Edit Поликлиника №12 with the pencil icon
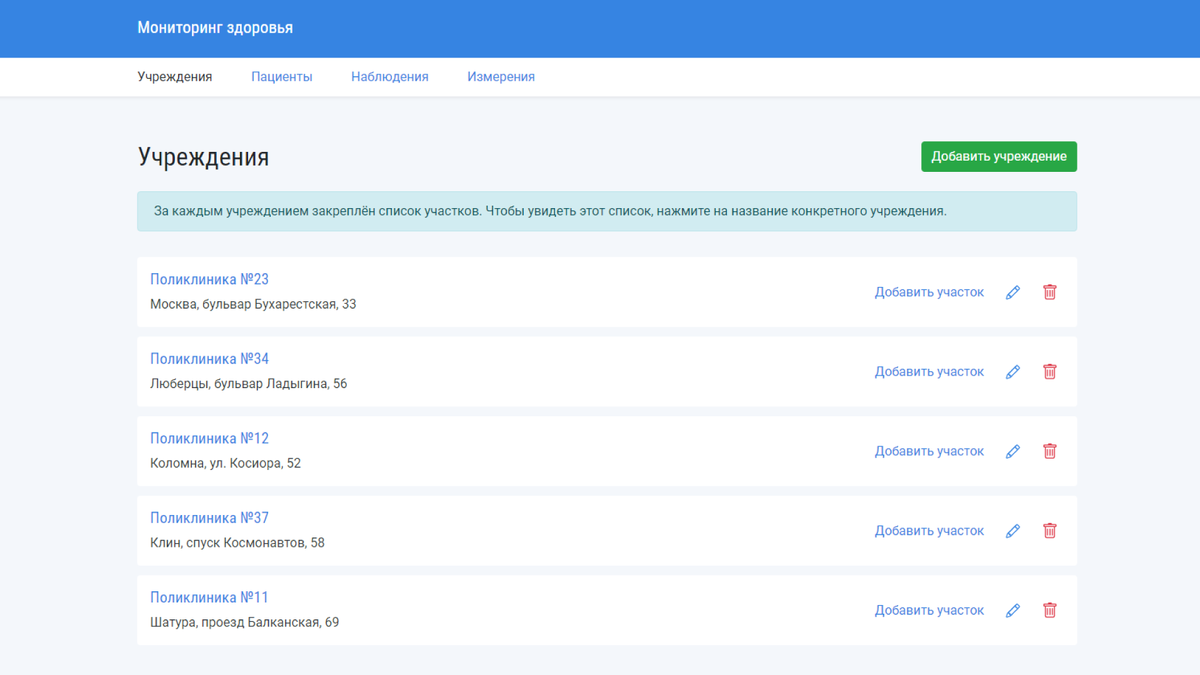 pos(1013,451)
